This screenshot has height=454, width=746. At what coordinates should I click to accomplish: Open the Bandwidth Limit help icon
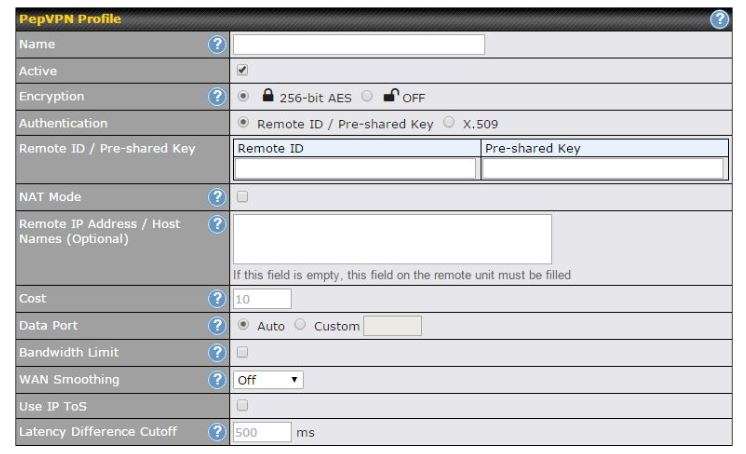coord(214,353)
